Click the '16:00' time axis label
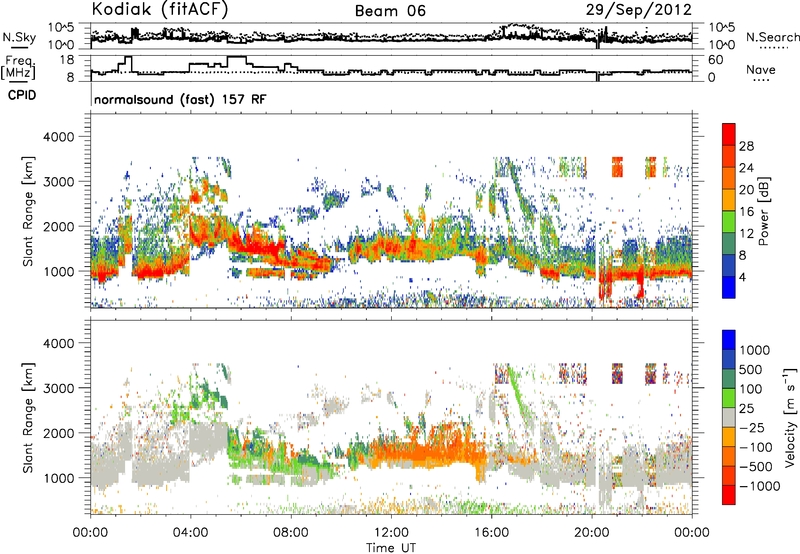This screenshot has height=554, width=800. click(491, 533)
